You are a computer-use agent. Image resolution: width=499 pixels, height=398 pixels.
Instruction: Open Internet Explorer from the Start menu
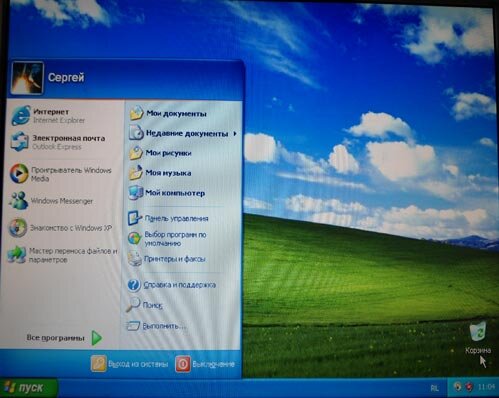(21, 116)
